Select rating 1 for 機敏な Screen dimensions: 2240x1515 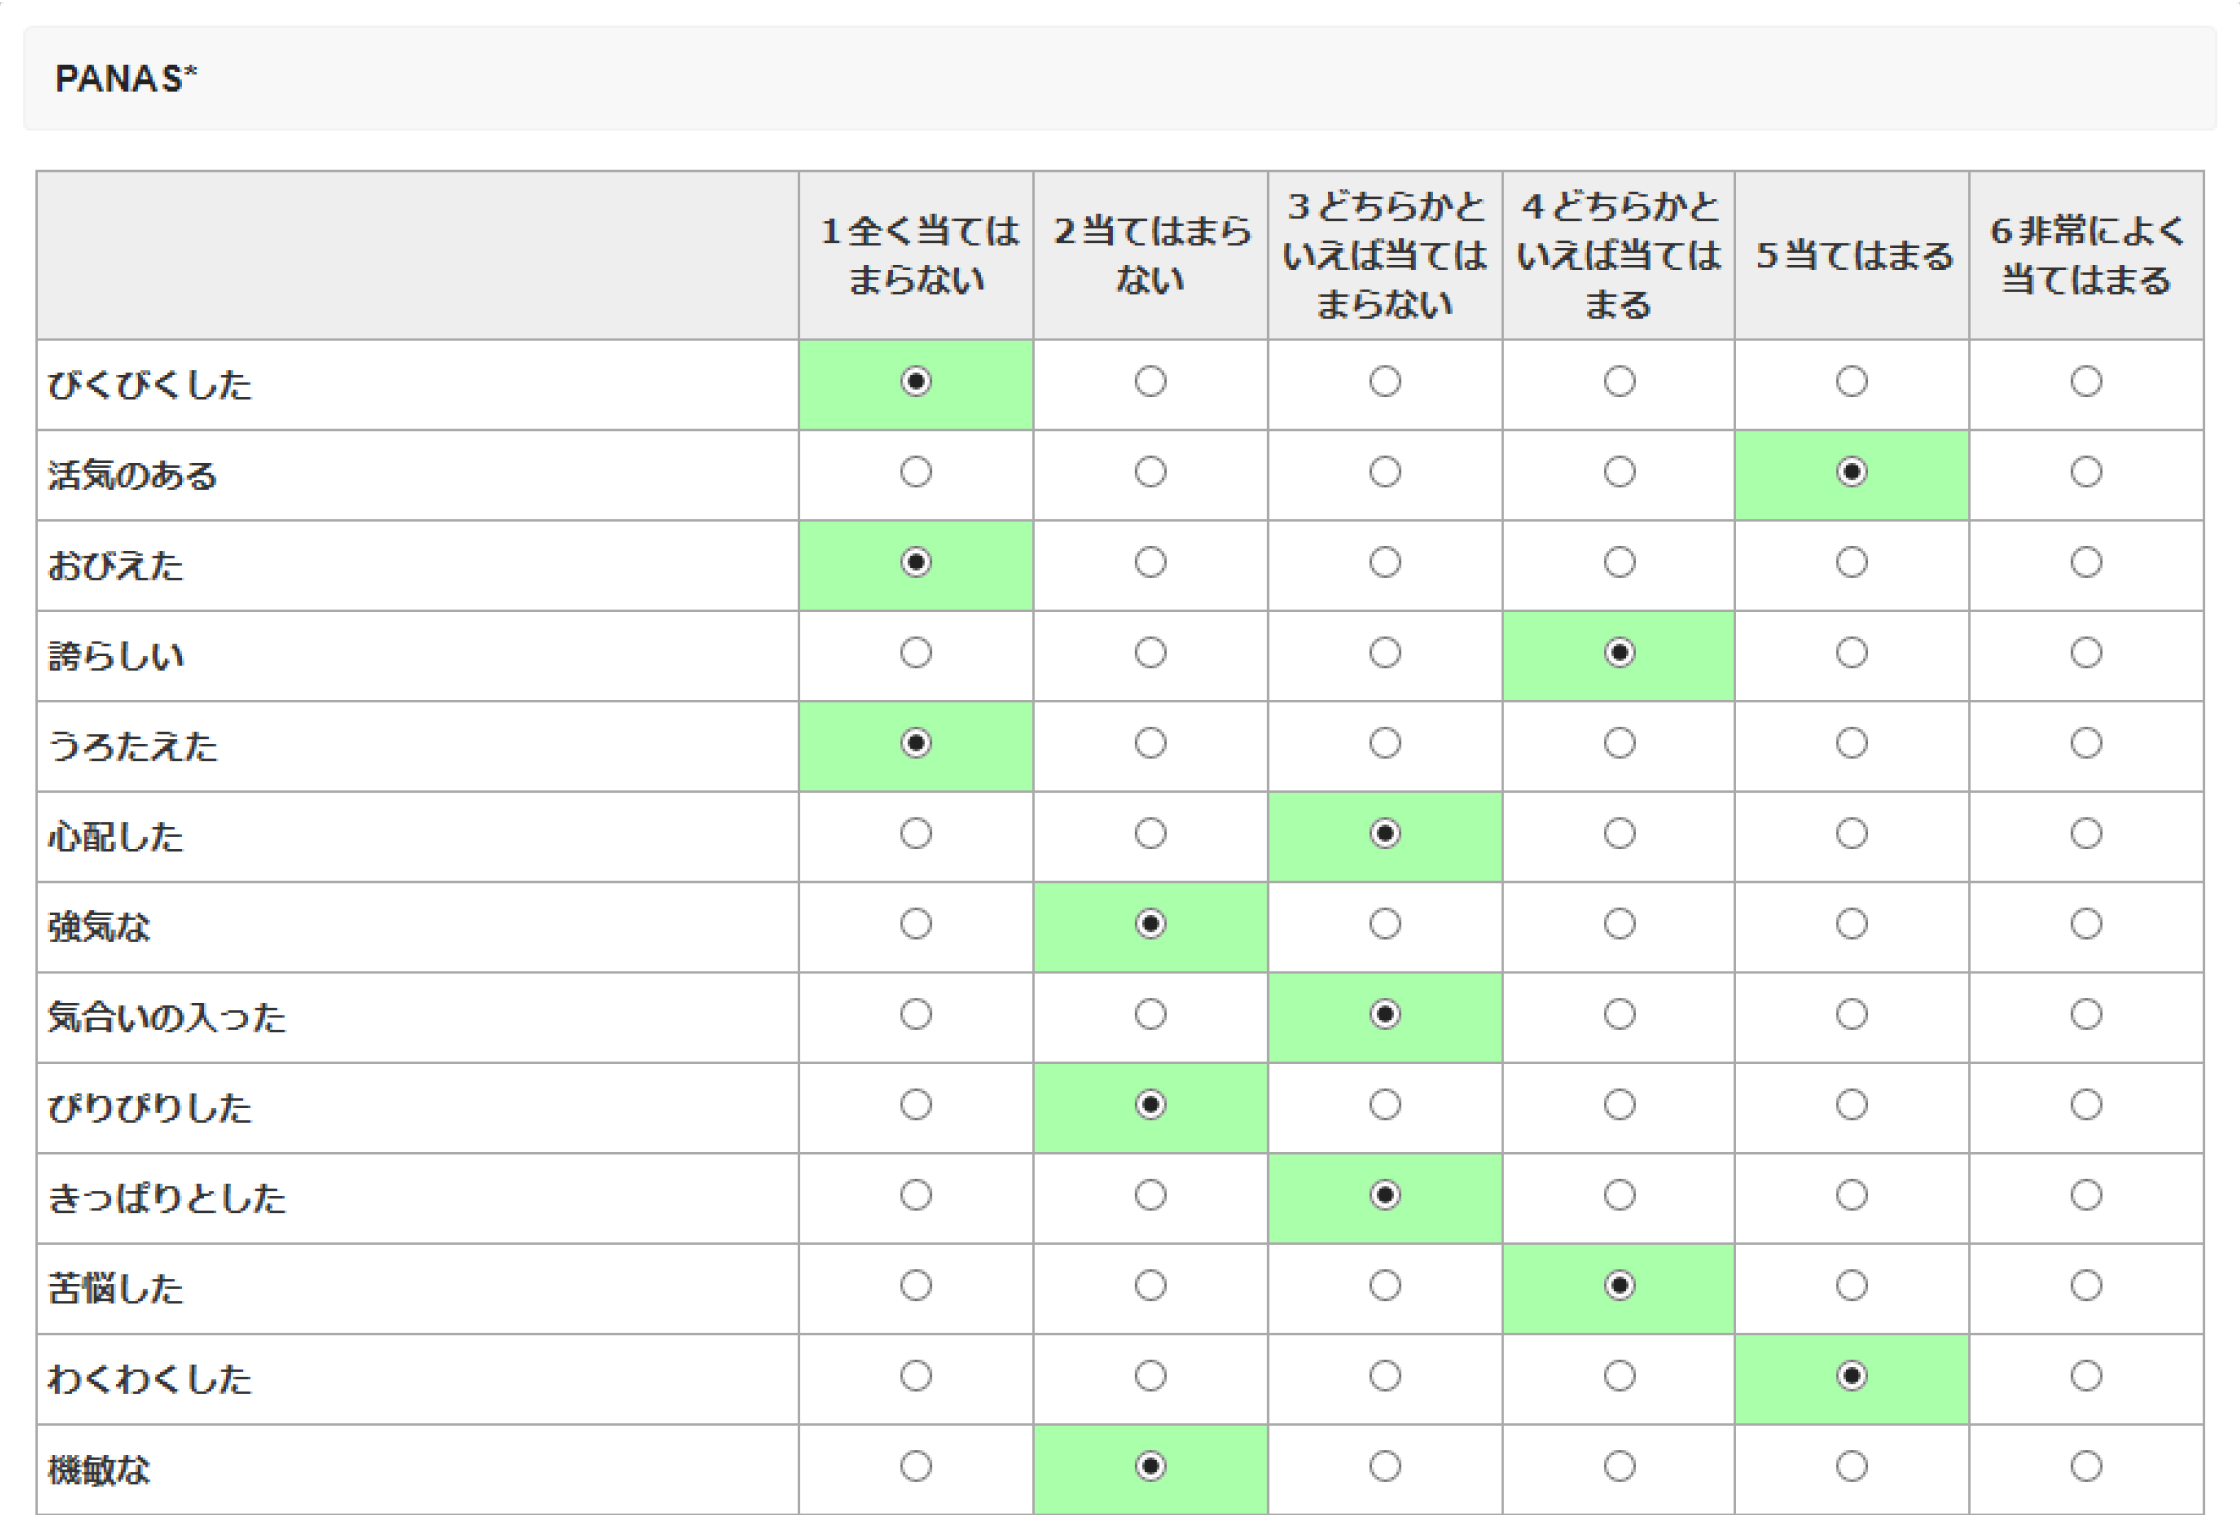tap(915, 1466)
